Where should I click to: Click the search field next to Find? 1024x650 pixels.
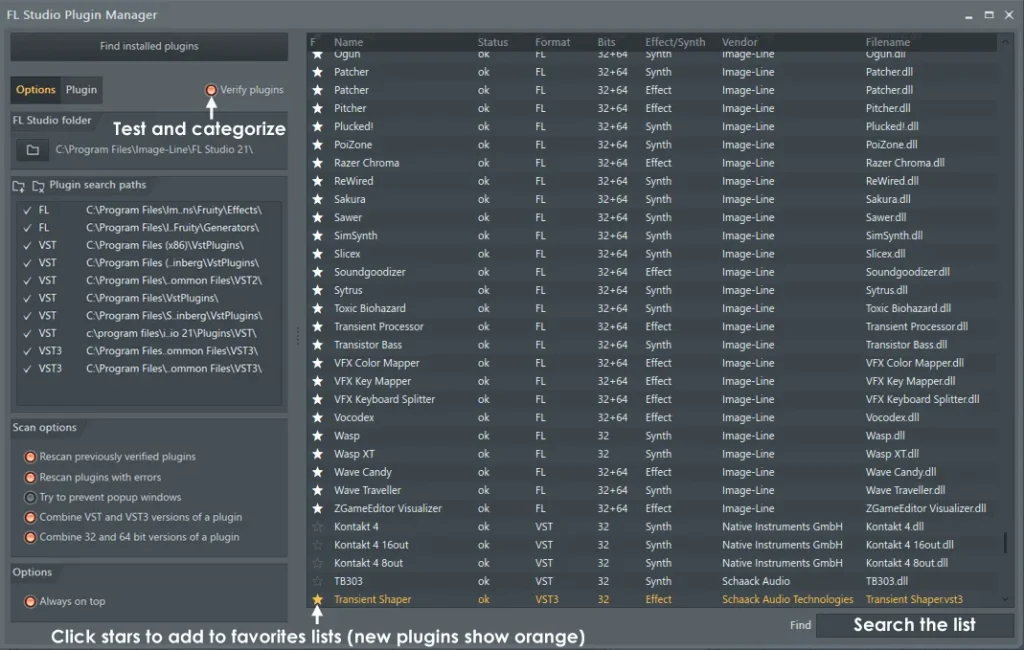[x=915, y=625]
